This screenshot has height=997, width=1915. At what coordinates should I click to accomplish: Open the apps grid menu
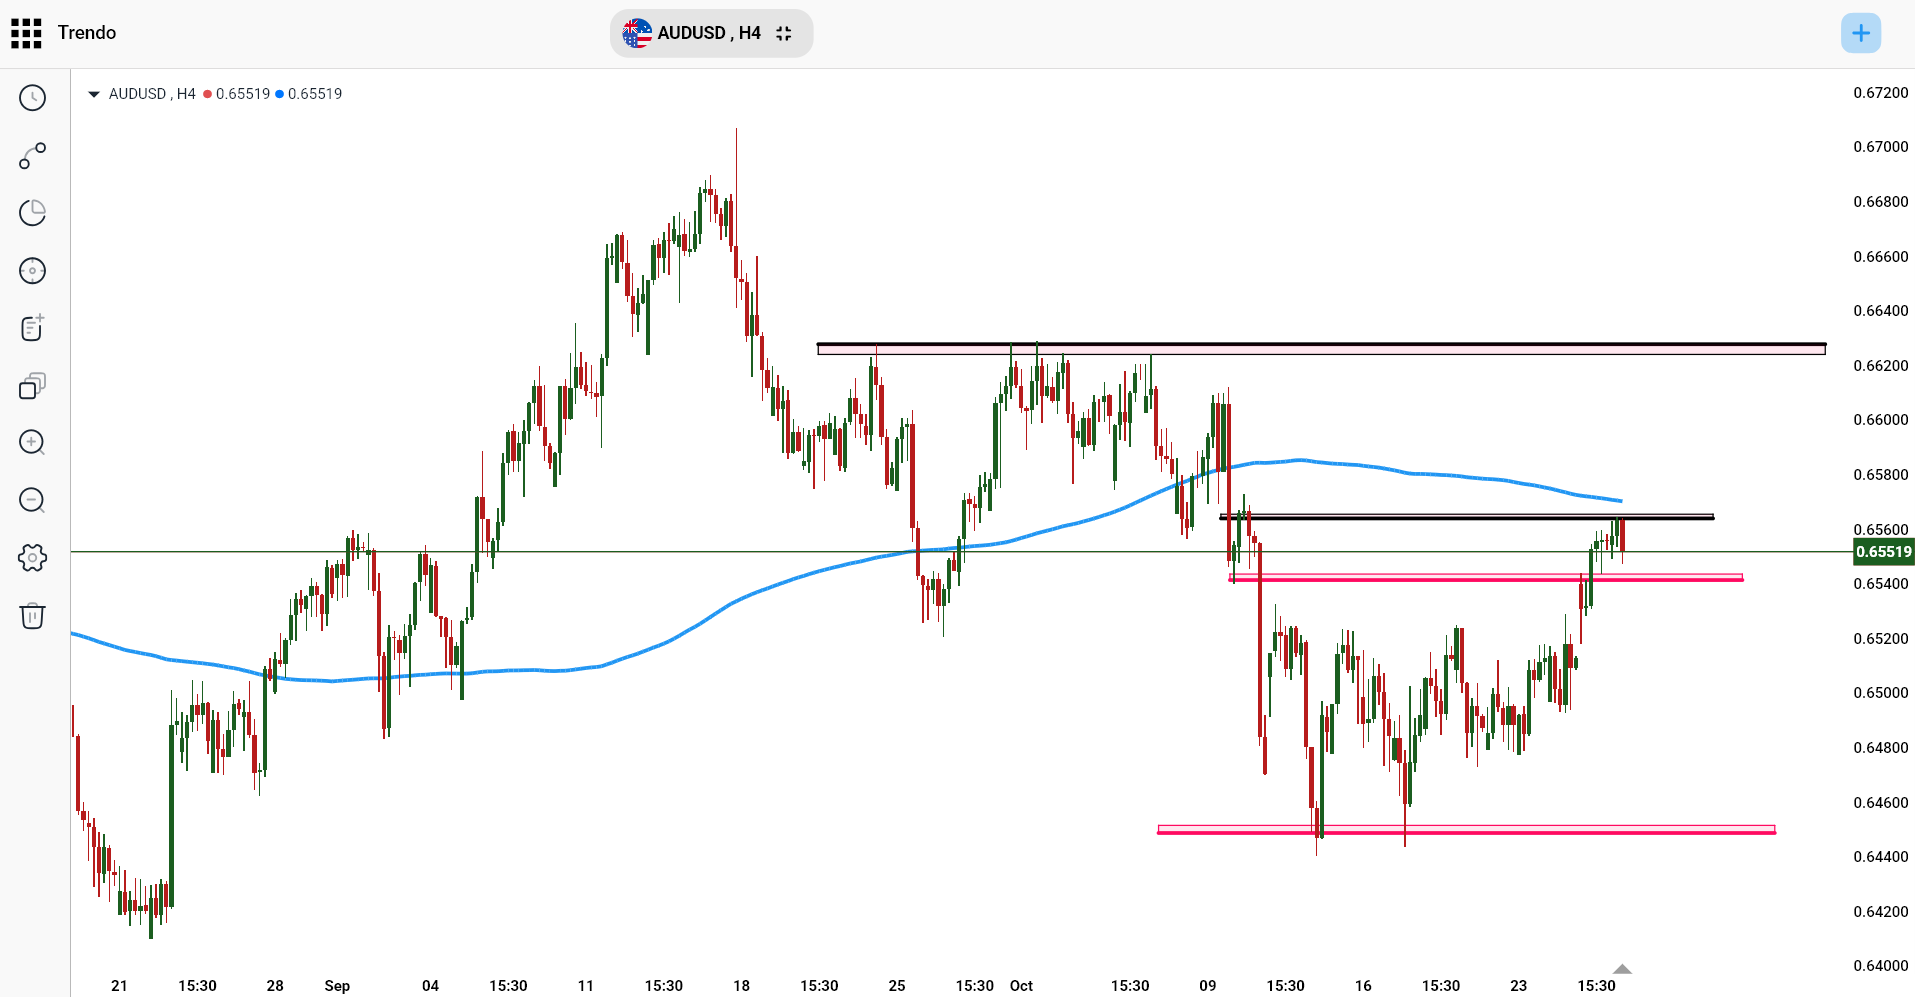click(27, 33)
